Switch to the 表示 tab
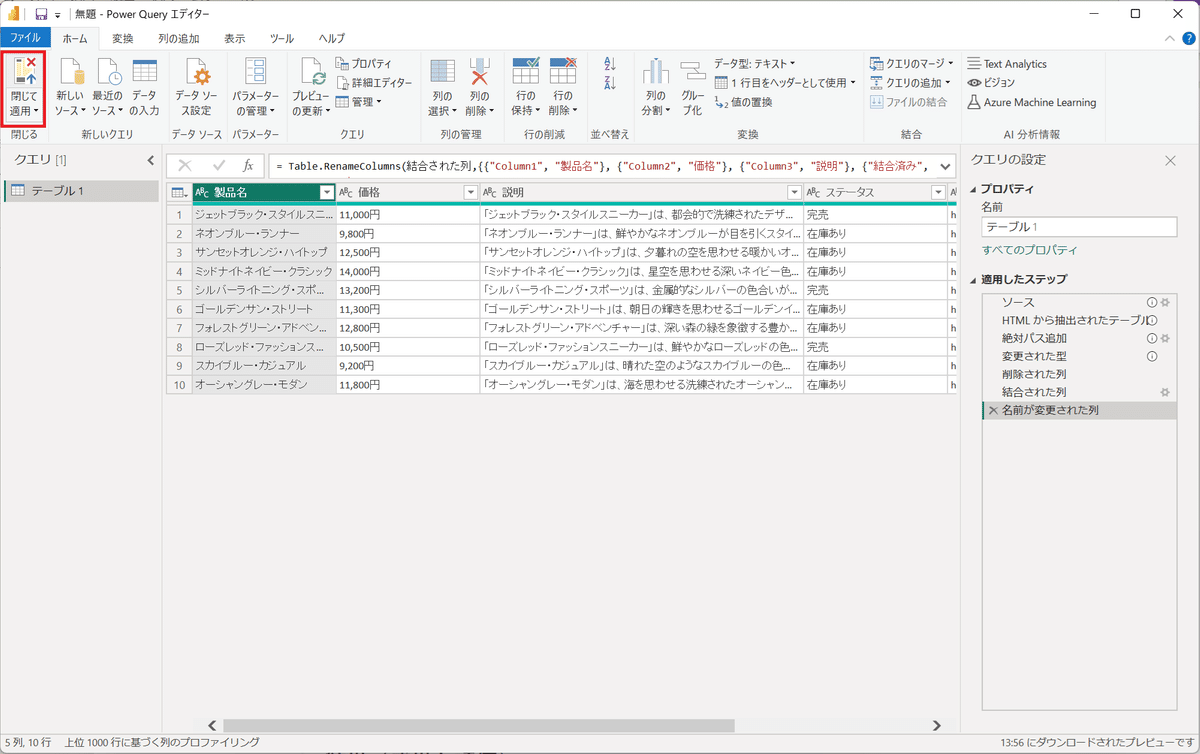 (235, 38)
